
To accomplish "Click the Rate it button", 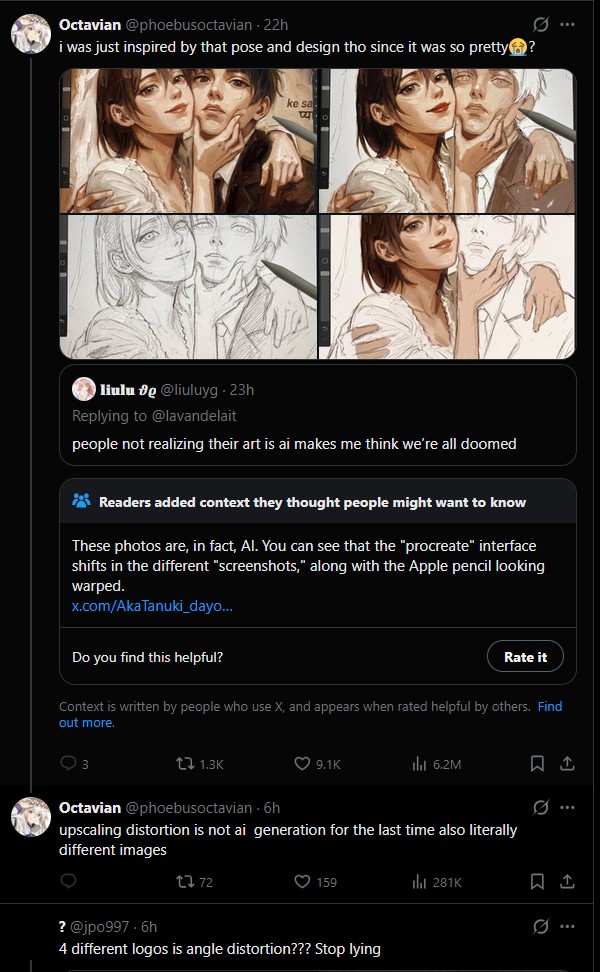I will (x=526, y=656).
